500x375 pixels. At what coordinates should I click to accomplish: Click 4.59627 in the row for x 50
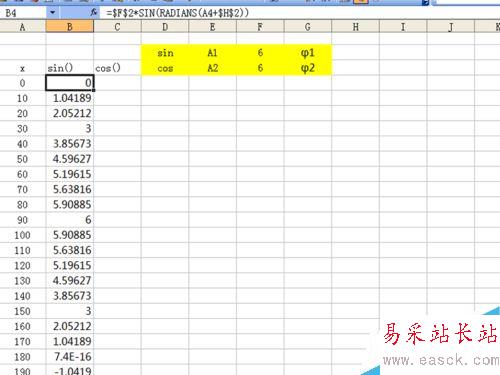[x=70, y=159]
